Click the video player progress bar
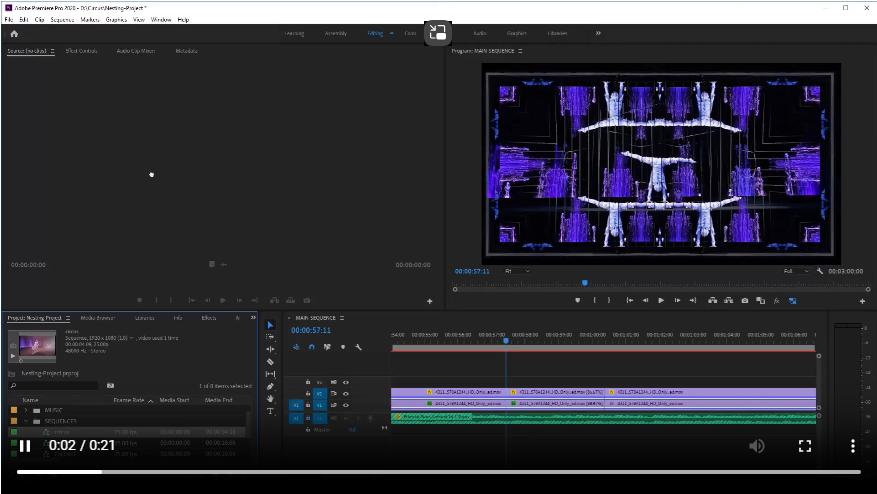Viewport: 877px width, 494px height. click(x=438, y=472)
